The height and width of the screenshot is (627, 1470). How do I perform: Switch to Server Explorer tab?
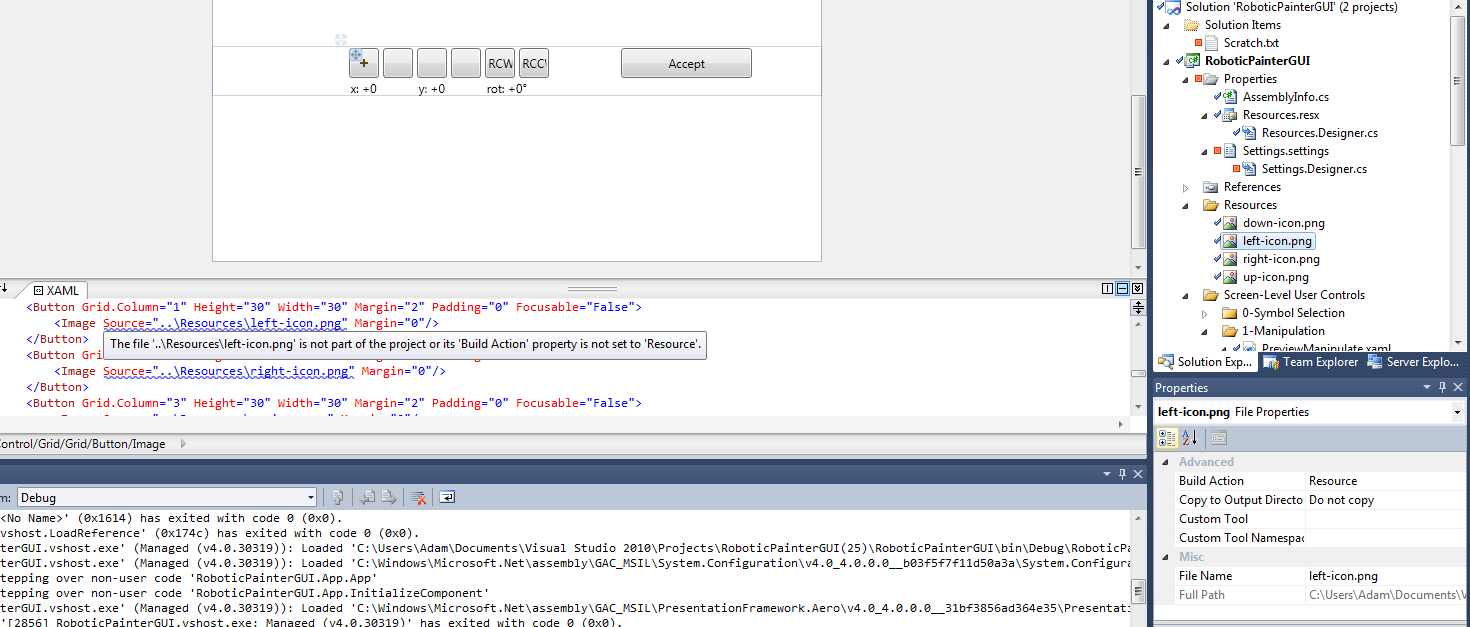pyautogui.click(x=1415, y=362)
